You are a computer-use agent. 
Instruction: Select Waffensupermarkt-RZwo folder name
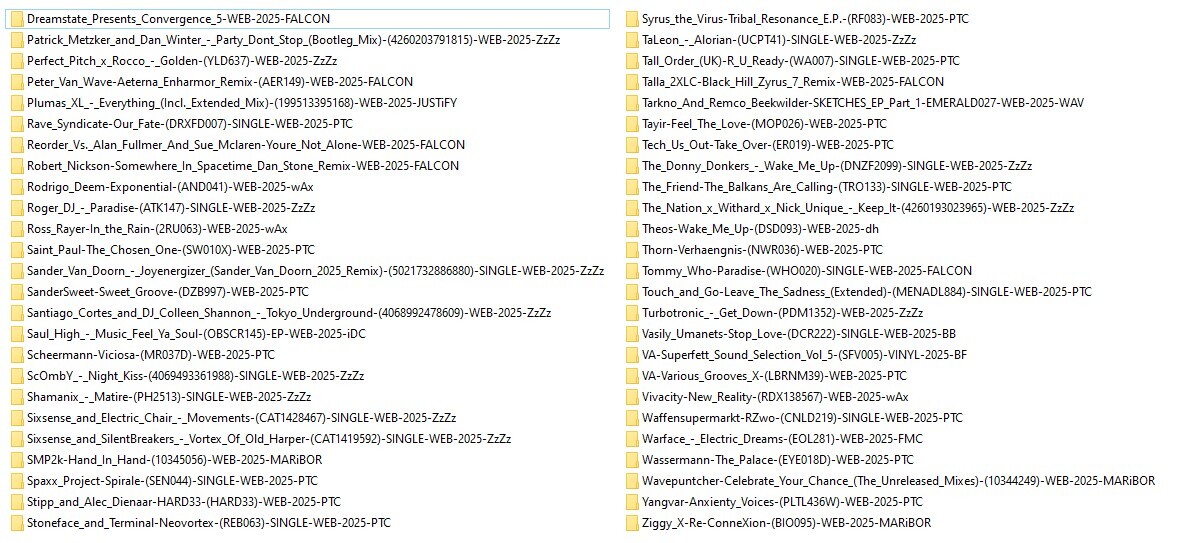click(x=803, y=417)
